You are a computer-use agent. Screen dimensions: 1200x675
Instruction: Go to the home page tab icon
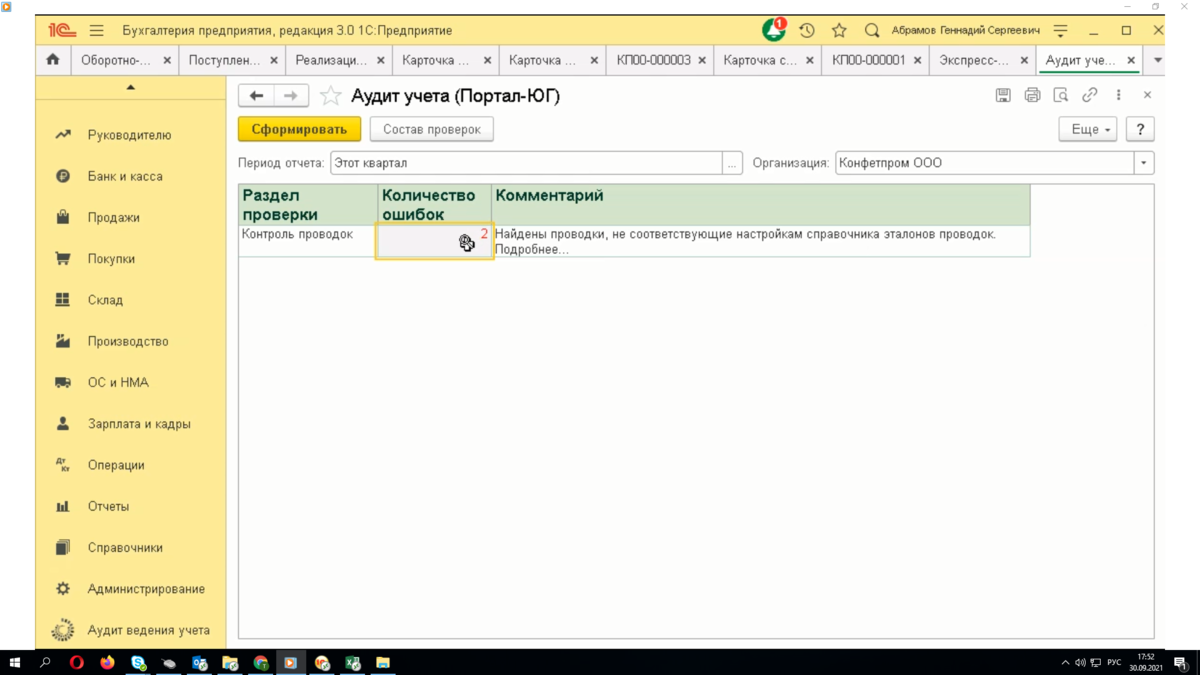[x=53, y=60]
